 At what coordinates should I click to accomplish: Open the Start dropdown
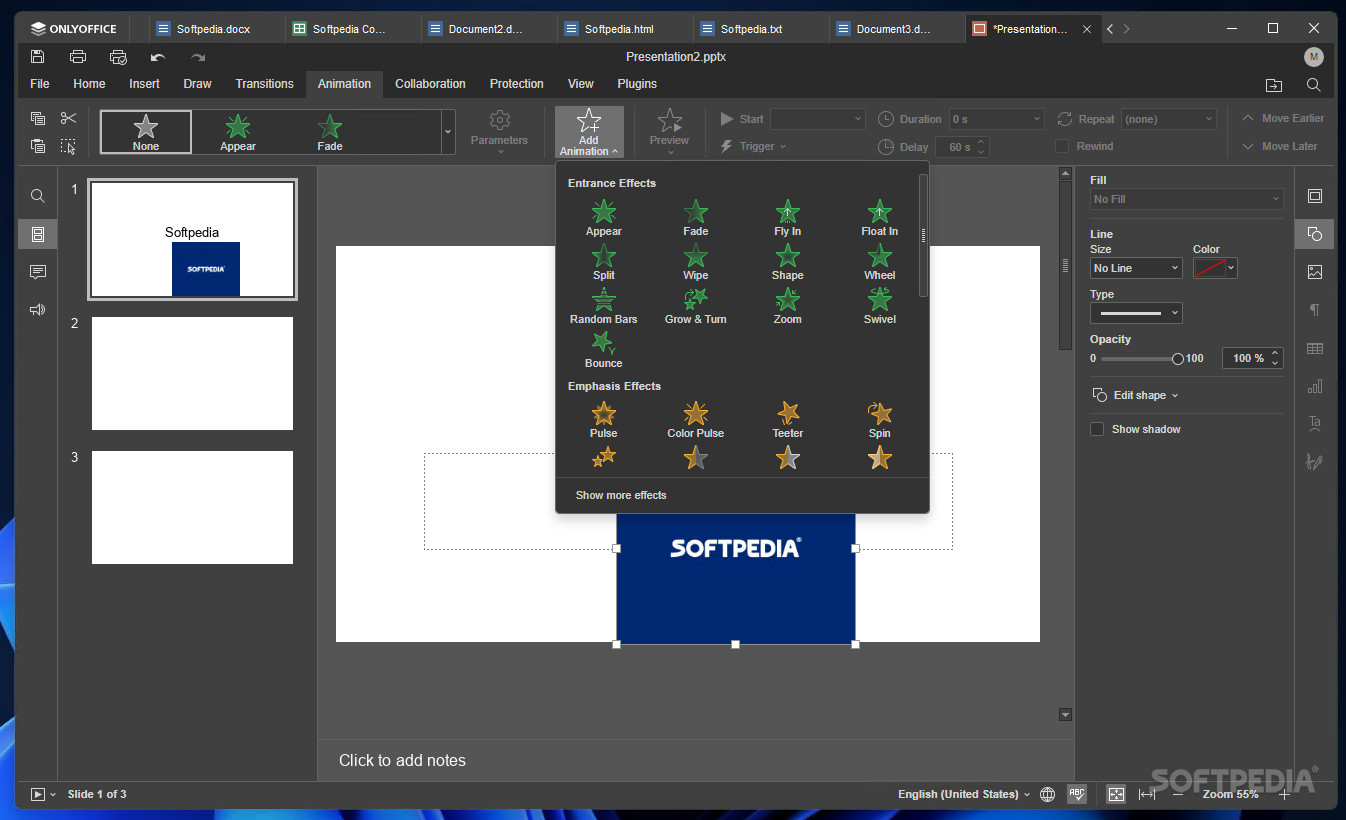pyautogui.click(x=818, y=119)
